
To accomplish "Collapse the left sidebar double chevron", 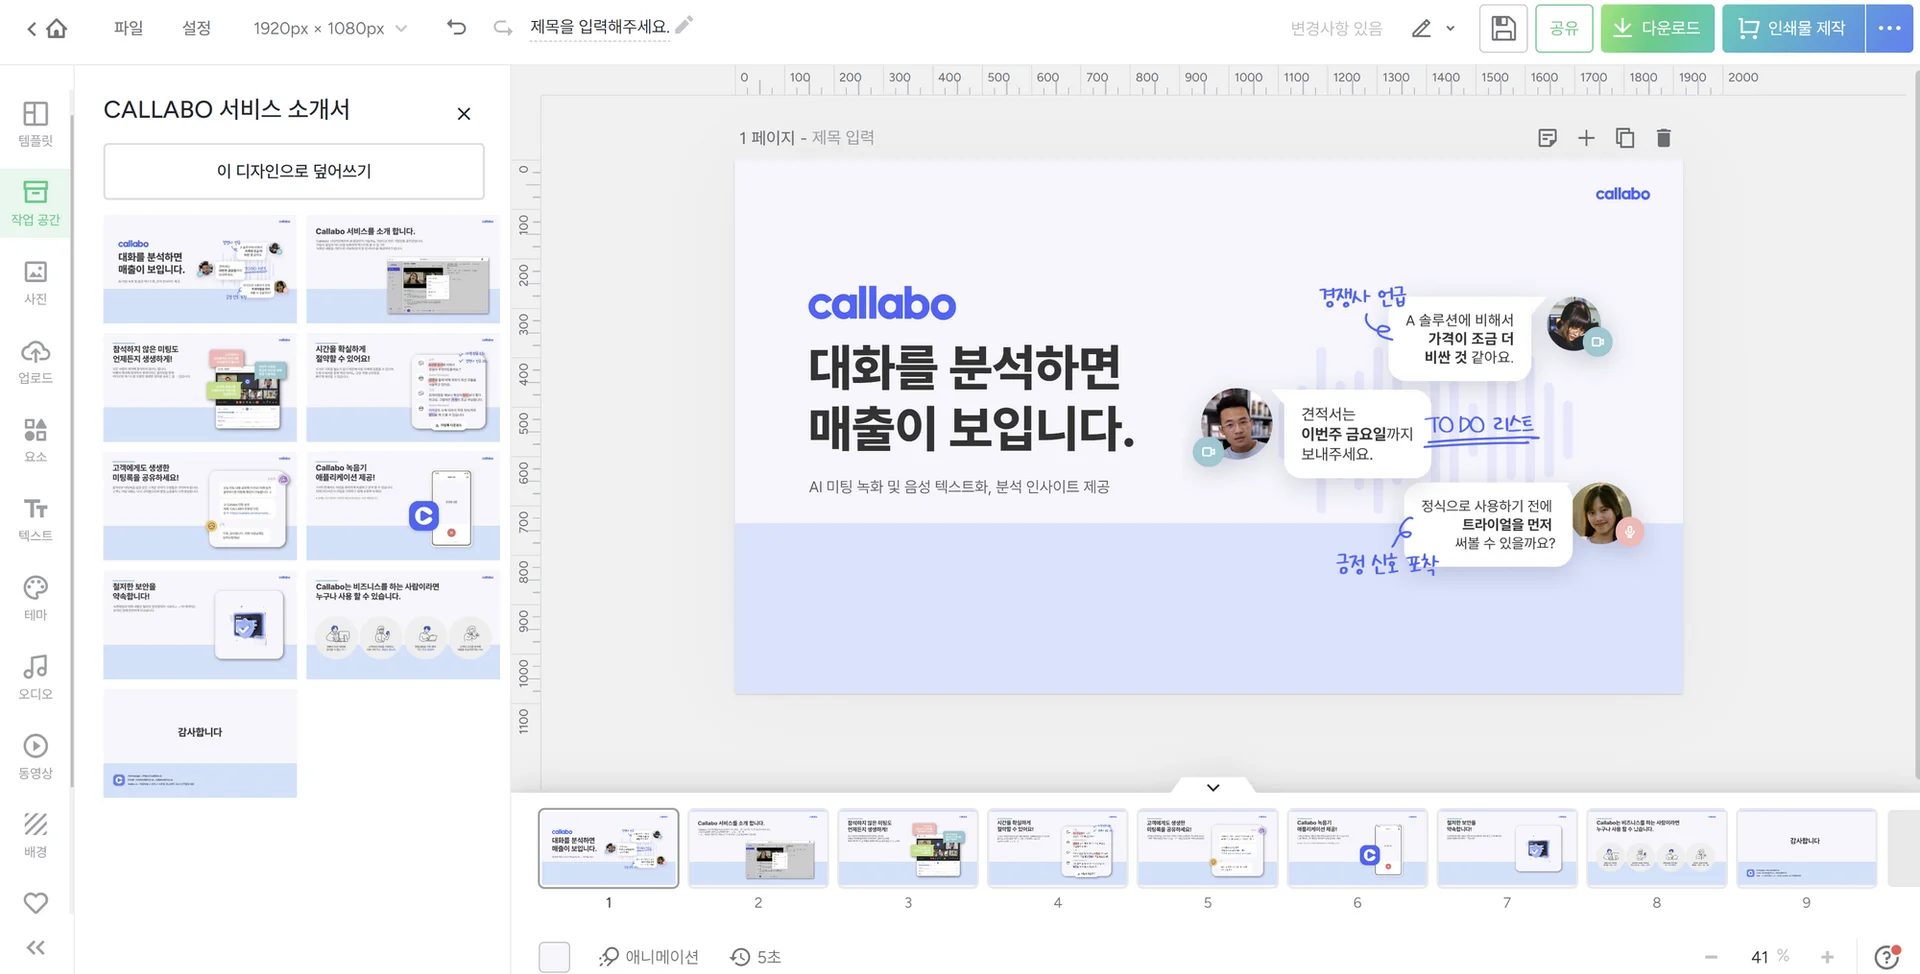I will (x=35, y=947).
